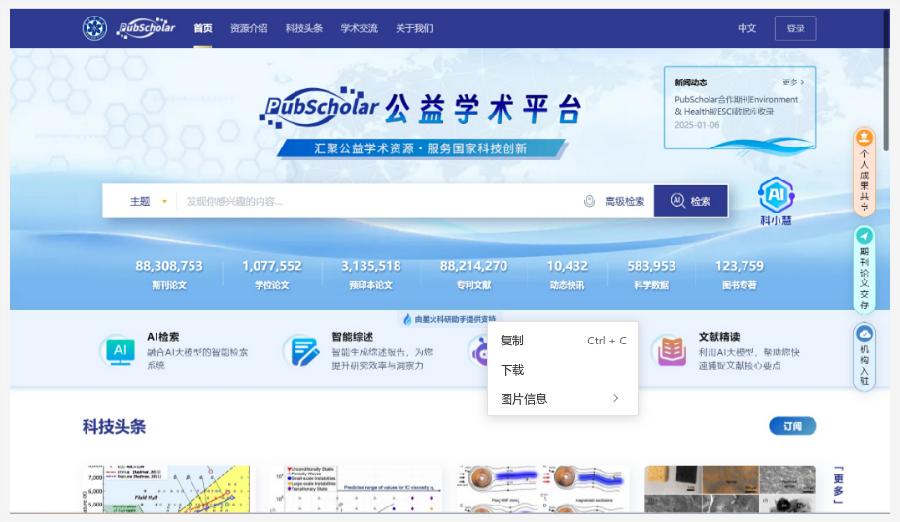Screen dimensions: 900x522
Task: Open 期刊论文交存 from the side panel
Action: click(x=865, y=268)
